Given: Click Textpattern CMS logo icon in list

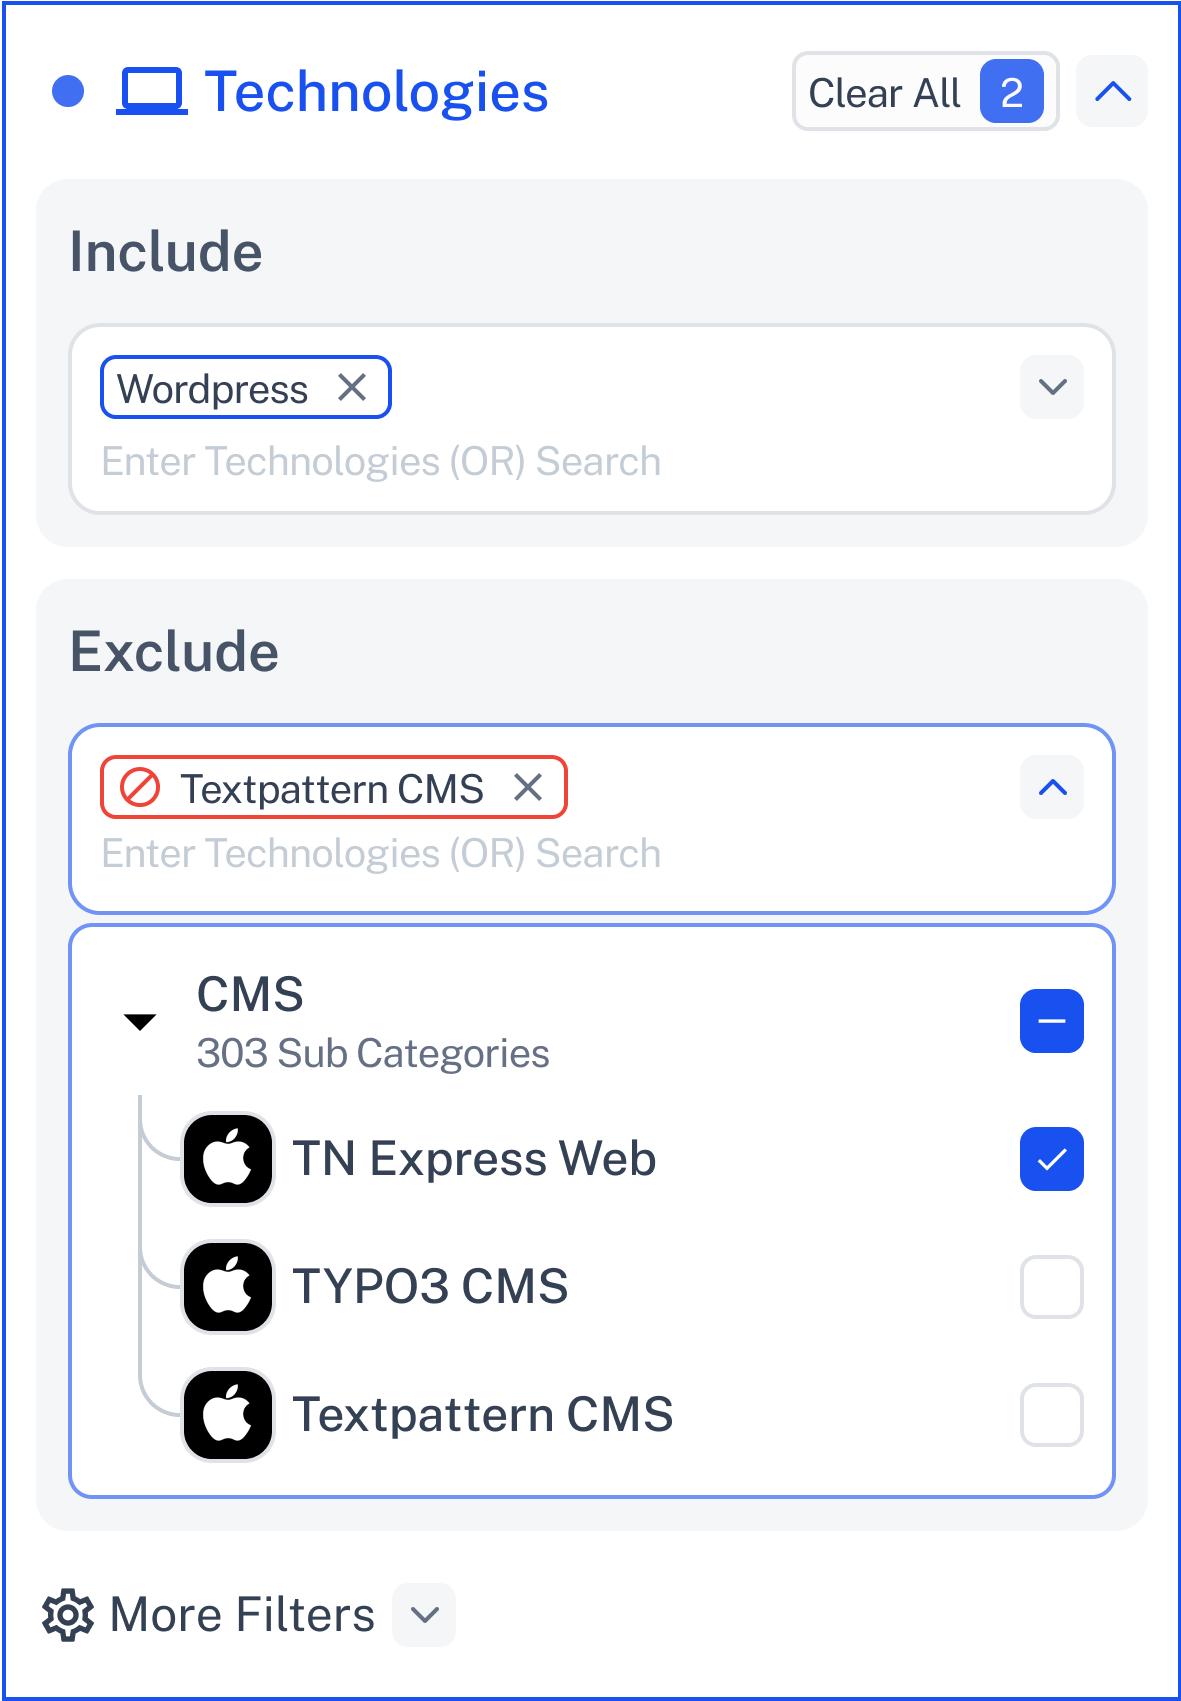Looking at the screenshot, I should coord(228,1415).
